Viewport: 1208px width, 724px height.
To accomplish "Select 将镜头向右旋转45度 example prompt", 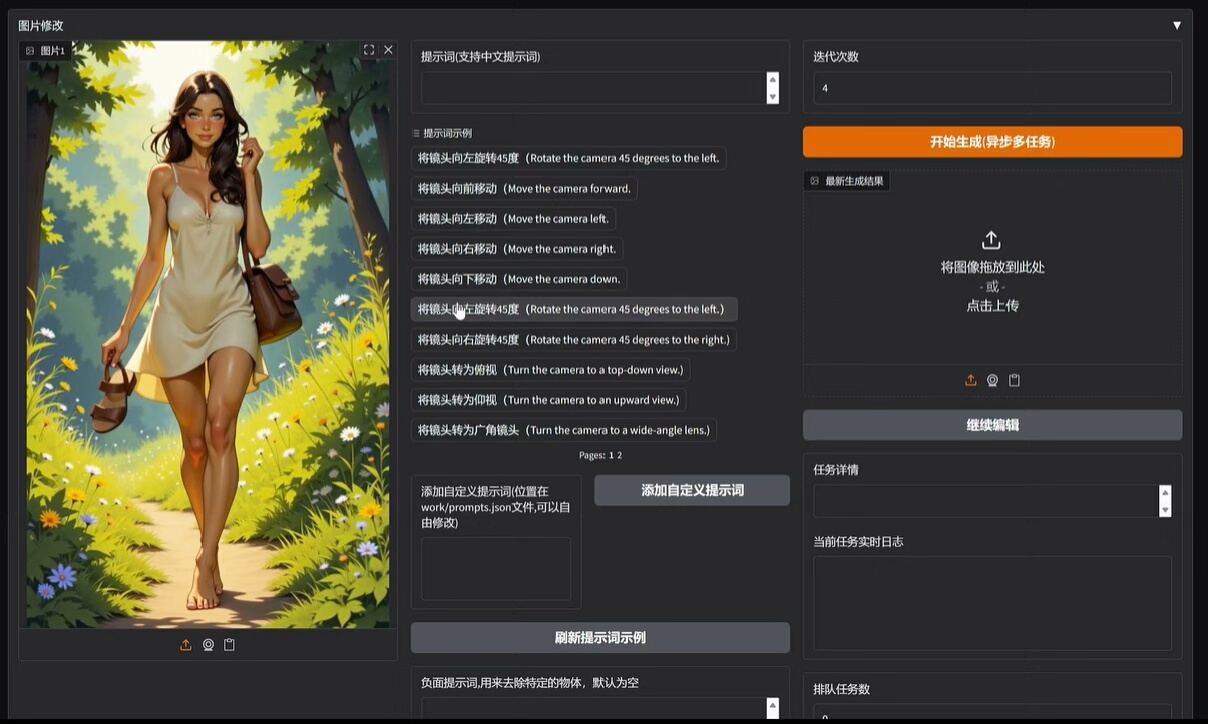I will click(574, 339).
